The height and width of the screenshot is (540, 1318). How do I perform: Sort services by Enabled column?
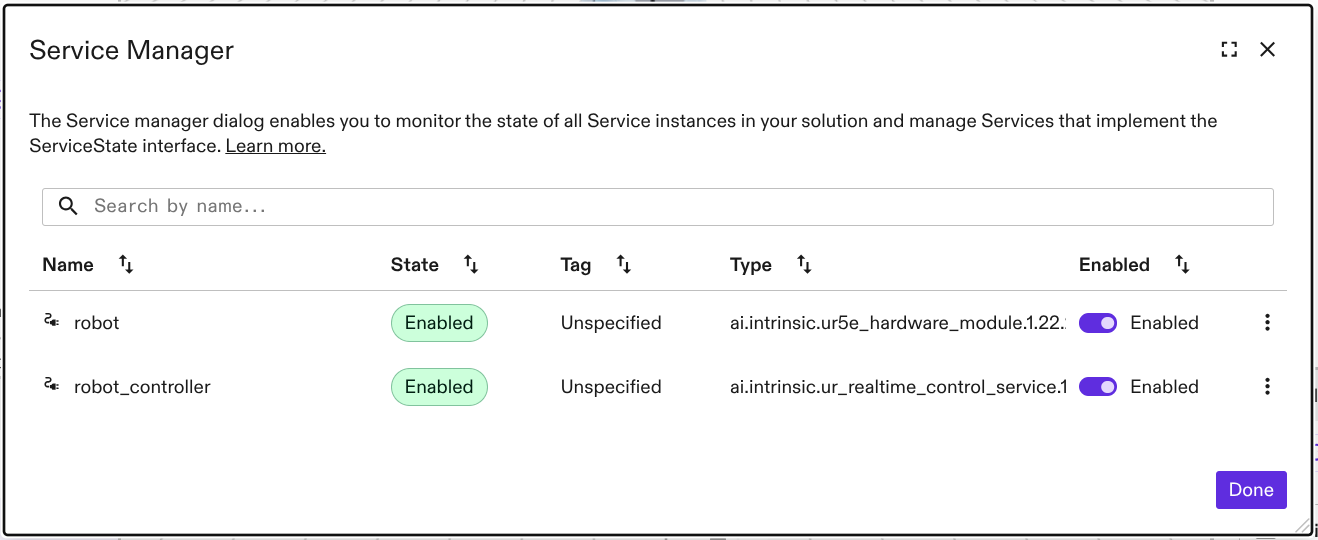point(1182,264)
